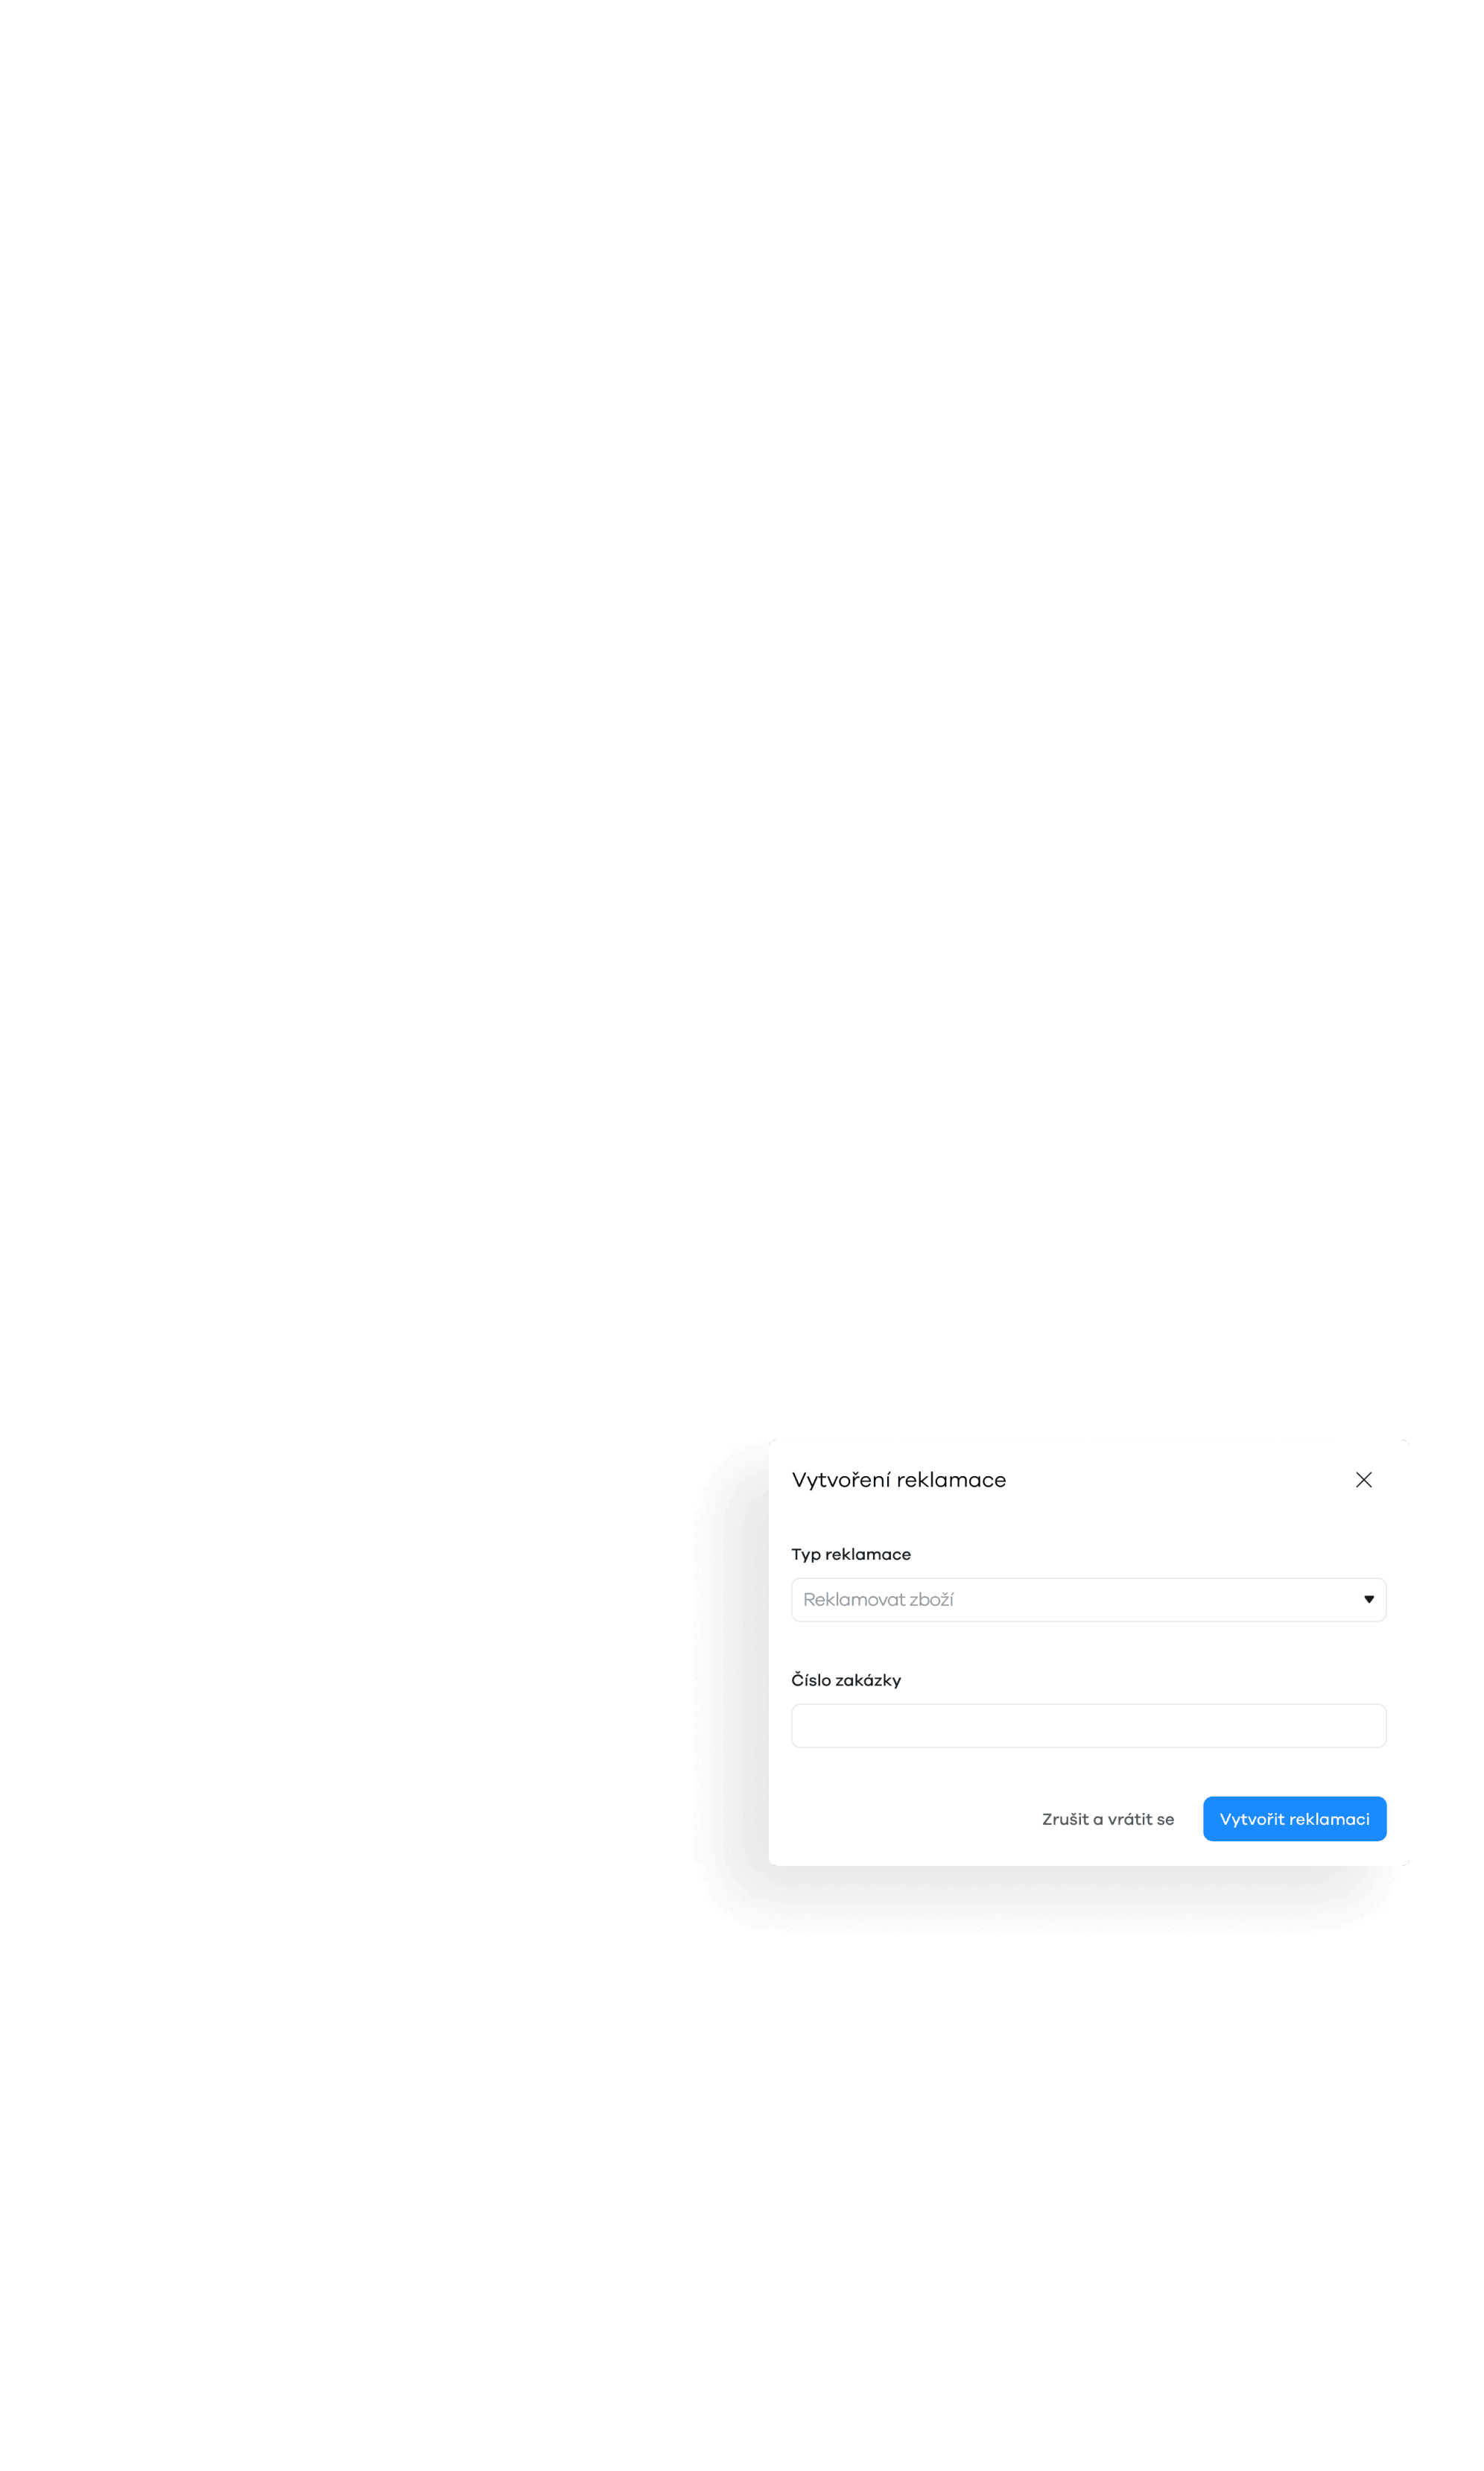Choose the Zrušit a vrátit se option
The height and width of the screenshot is (2471, 1484).
(1107, 1818)
